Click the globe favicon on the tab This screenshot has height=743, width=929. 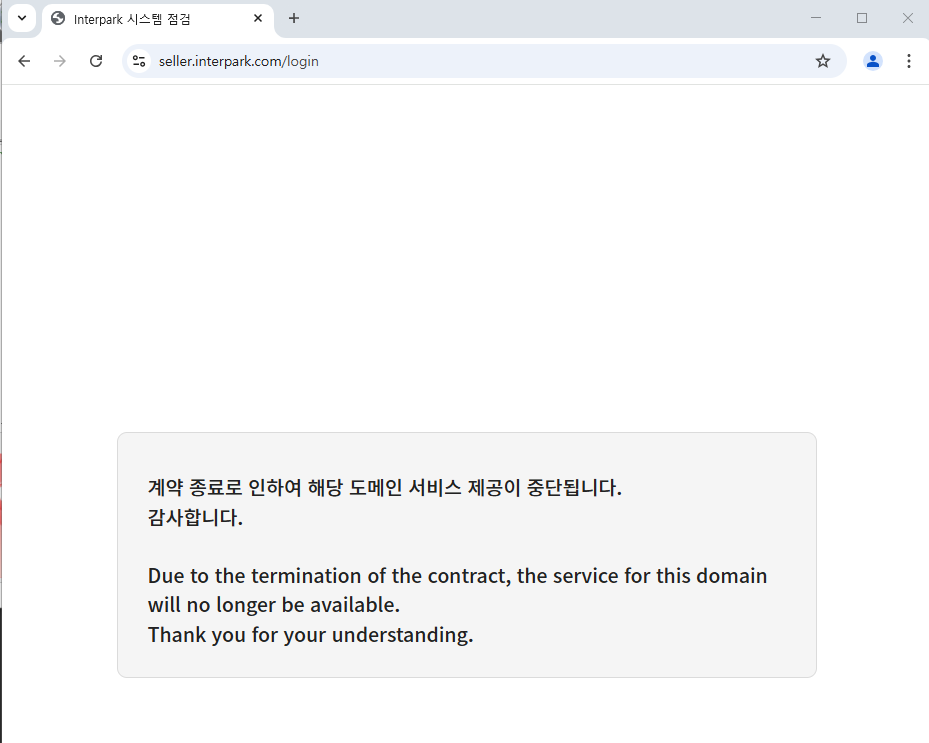coord(58,19)
